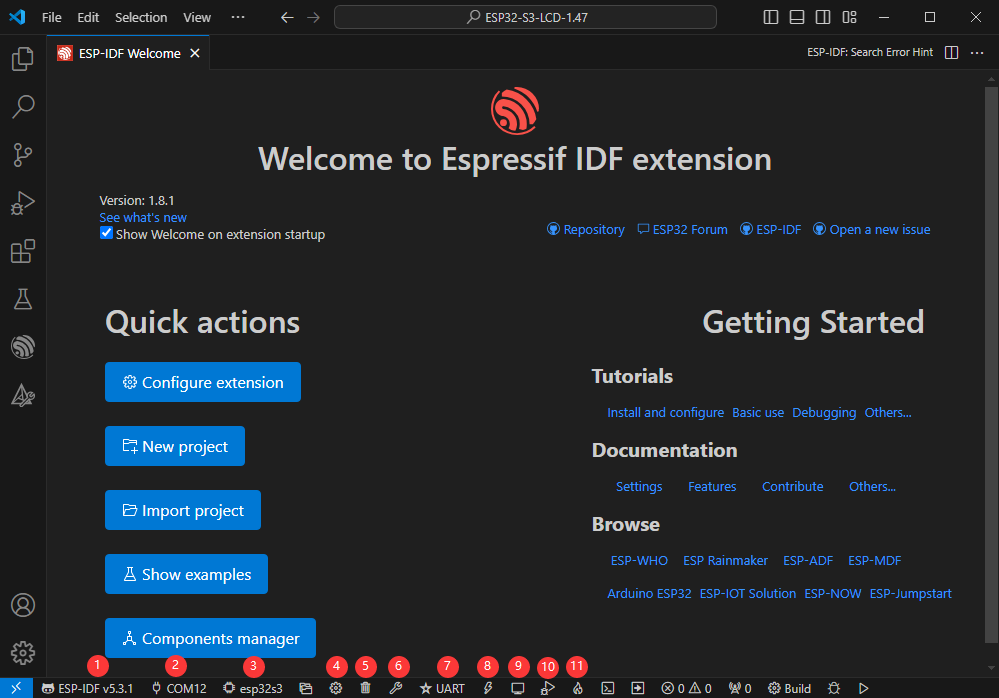Image resolution: width=999 pixels, height=698 pixels.
Task: Select the COM12 serial port selector
Action: (179, 688)
